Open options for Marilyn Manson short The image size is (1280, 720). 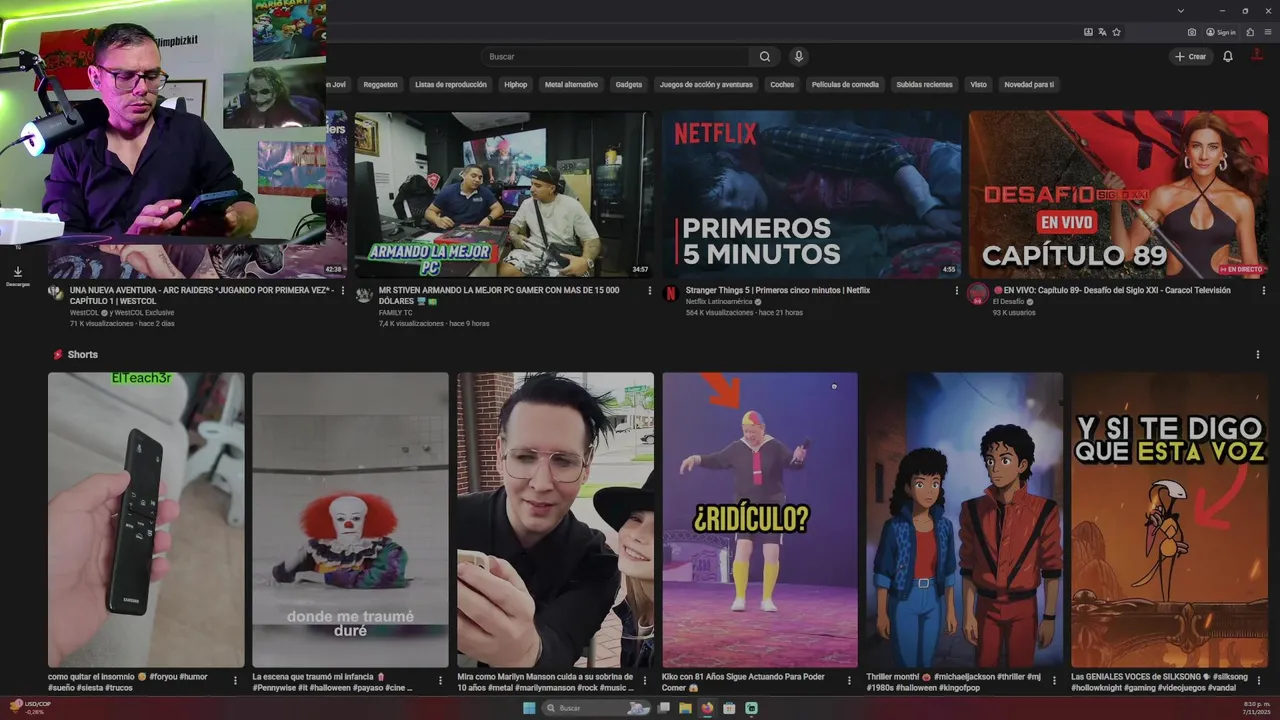coord(645,681)
